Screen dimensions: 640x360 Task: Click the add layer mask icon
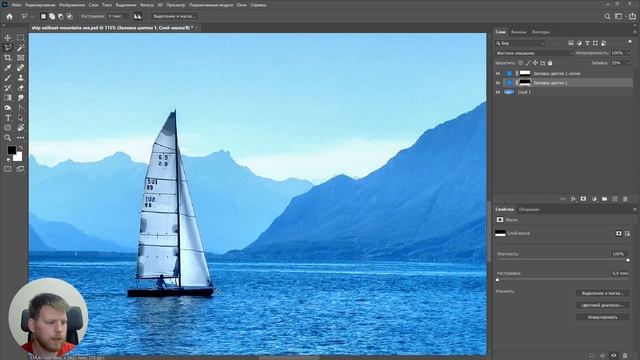584,199
